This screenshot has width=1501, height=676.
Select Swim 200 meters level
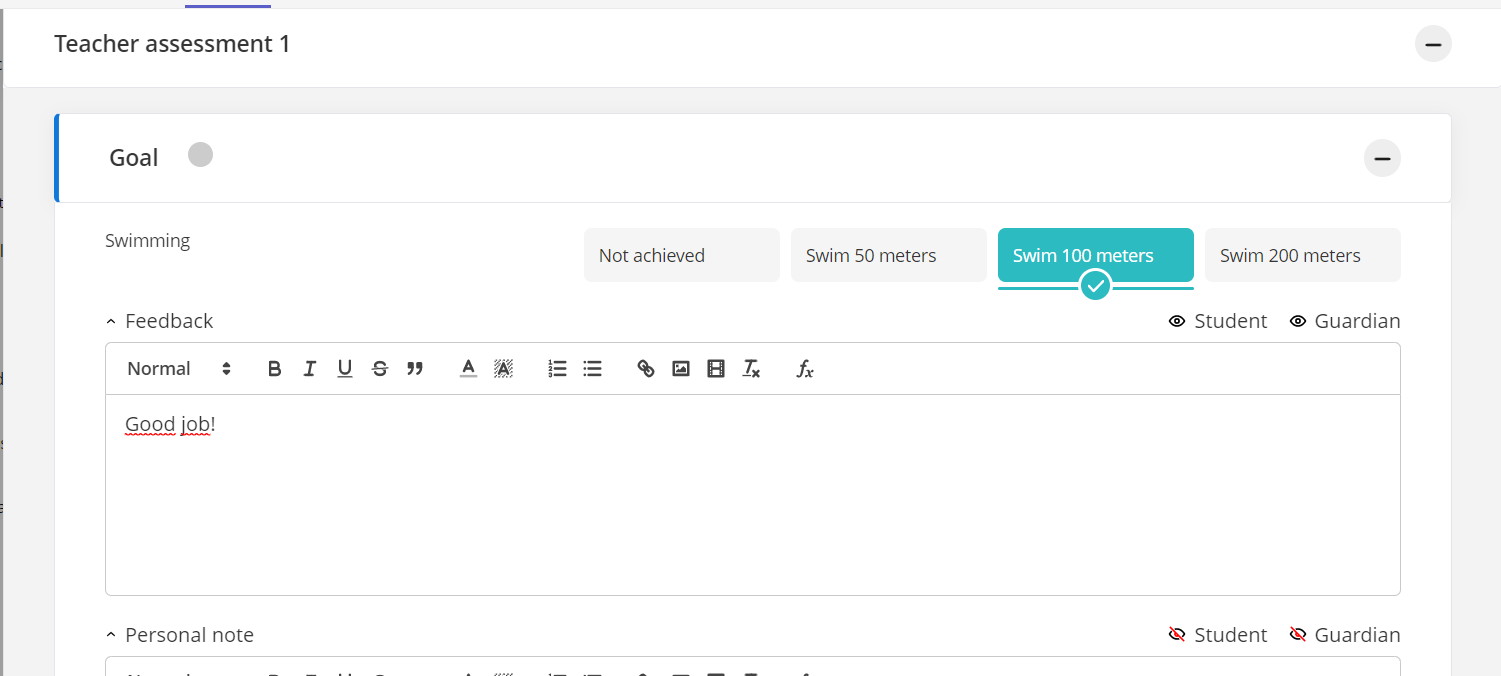(1303, 255)
